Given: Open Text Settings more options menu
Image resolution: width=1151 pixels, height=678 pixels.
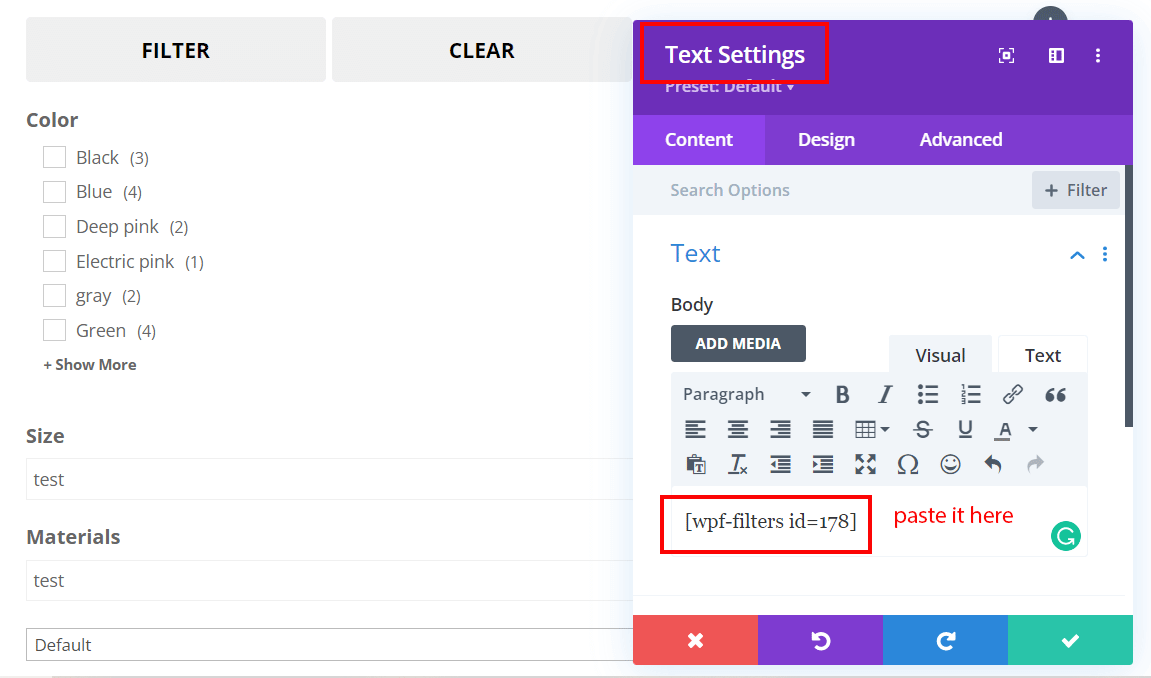Looking at the screenshot, I should click(x=1098, y=56).
